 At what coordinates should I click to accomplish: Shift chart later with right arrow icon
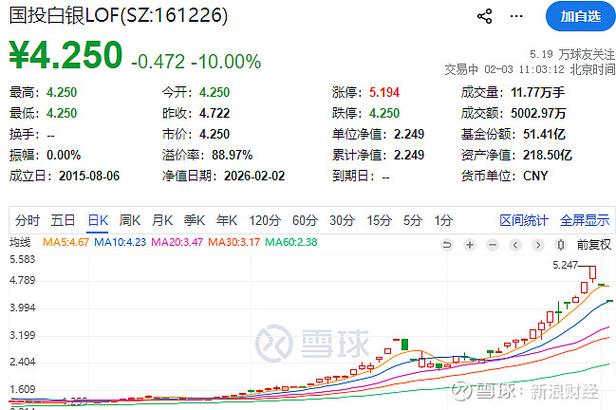coord(538,245)
